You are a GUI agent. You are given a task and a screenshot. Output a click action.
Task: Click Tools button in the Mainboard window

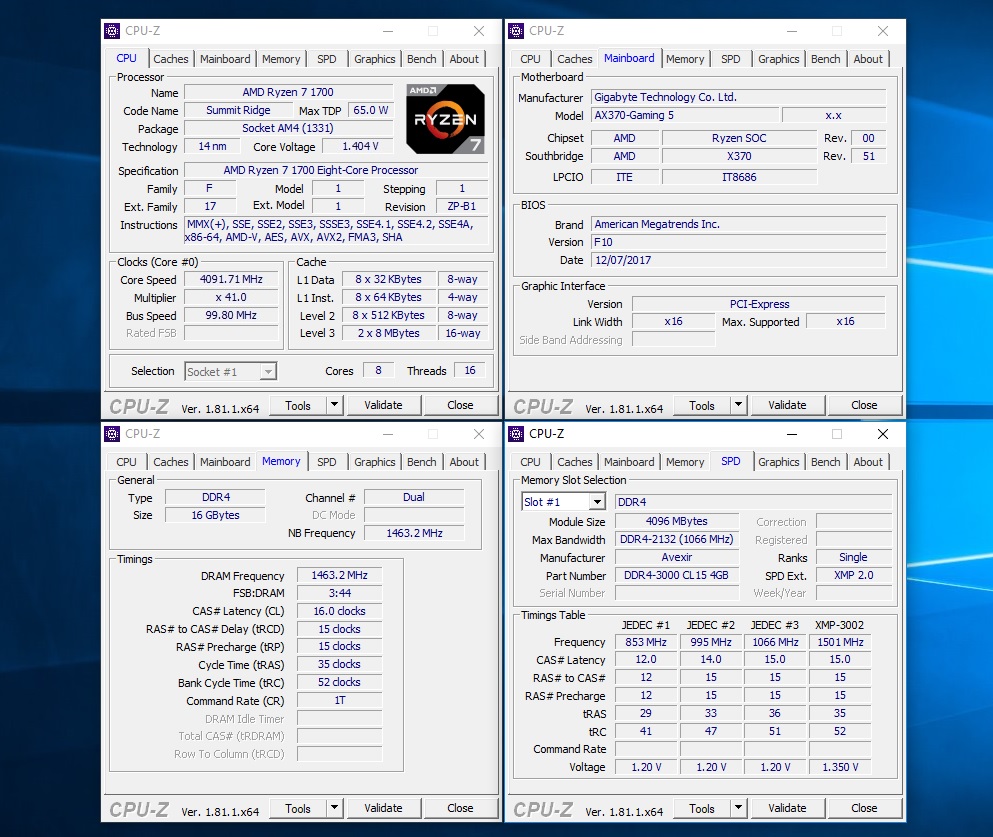pyautogui.click(x=702, y=405)
